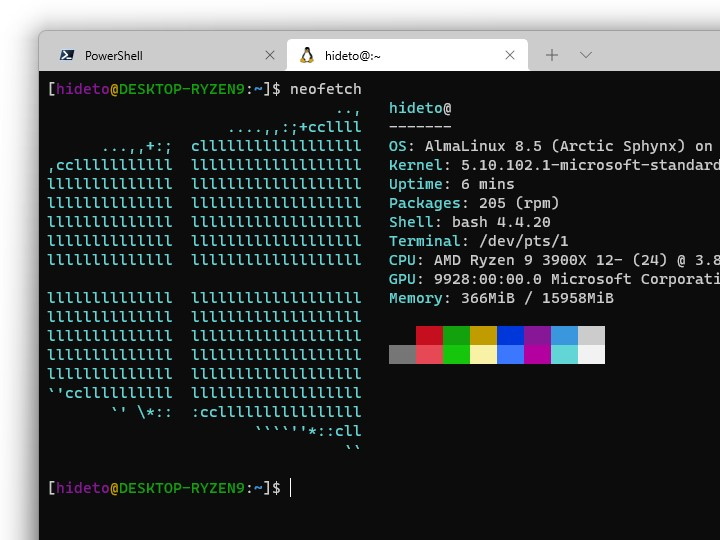Click the Linux penguin tab icon
Screen dimensions: 720x540
pos(307,55)
